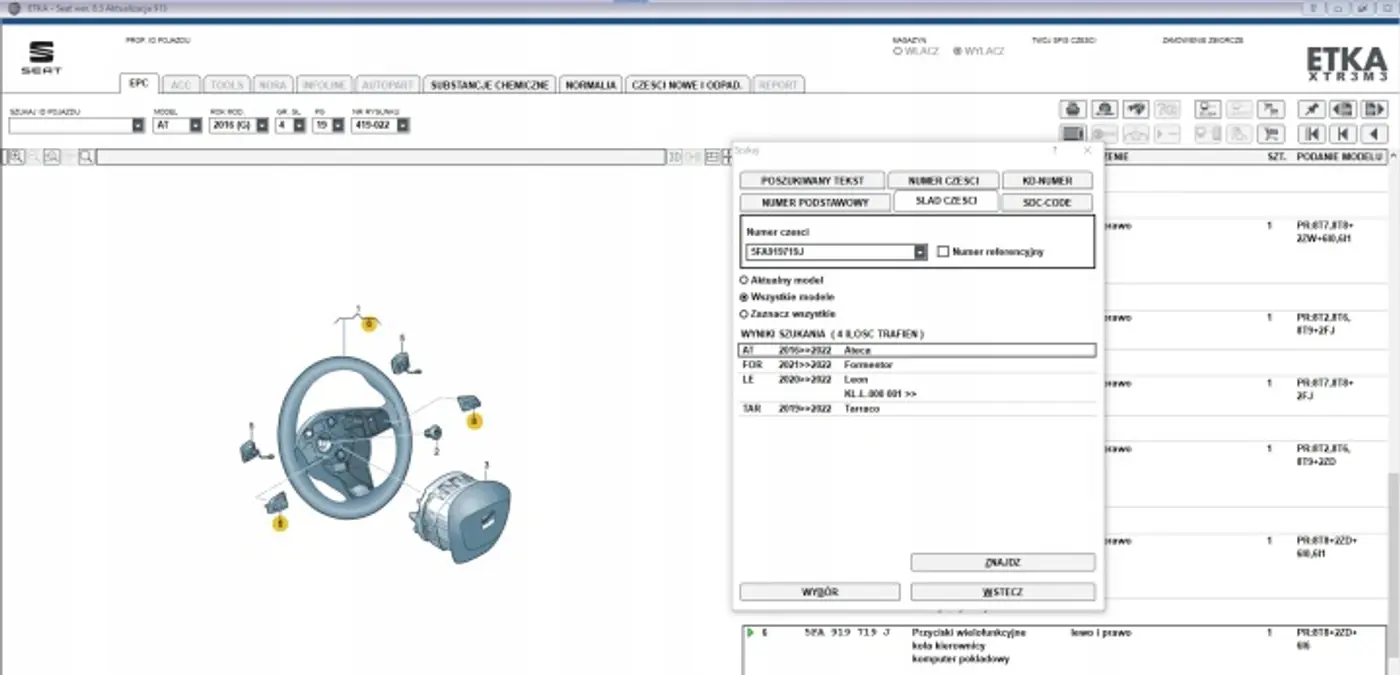Tick the 'Numer referencyjny' checkbox
This screenshot has height=675, width=1400.
click(x=943, y=252)
